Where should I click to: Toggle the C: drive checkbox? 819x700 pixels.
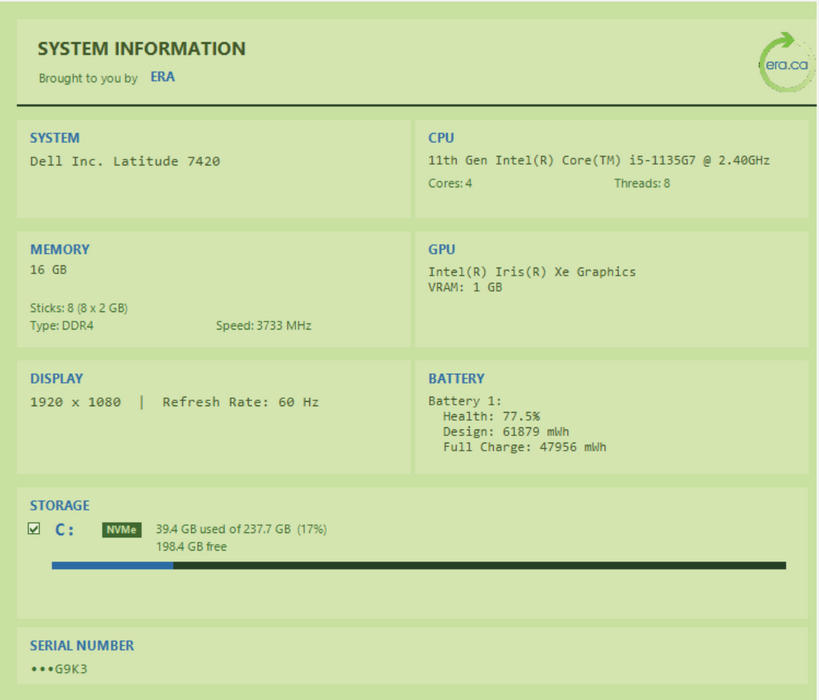point(34,529)
